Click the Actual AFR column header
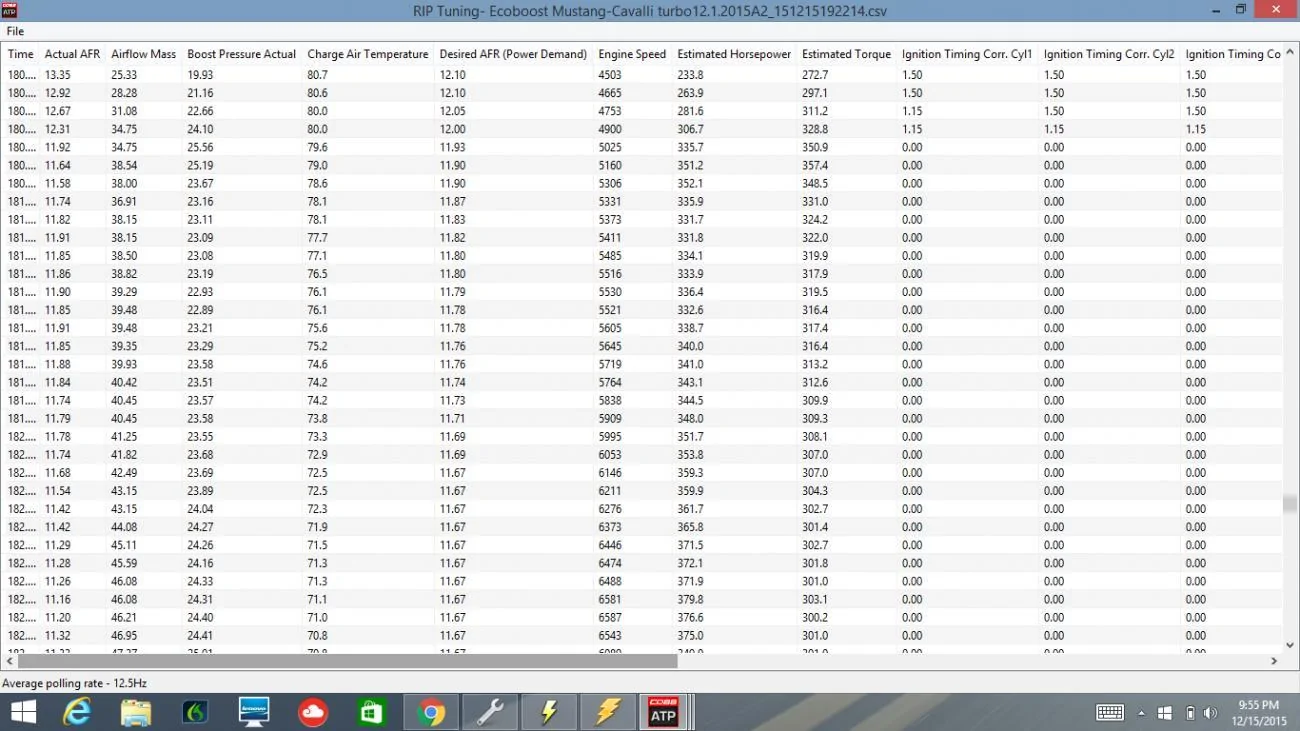Screen dimensions: 1300x731 click(x=72, y=54)
